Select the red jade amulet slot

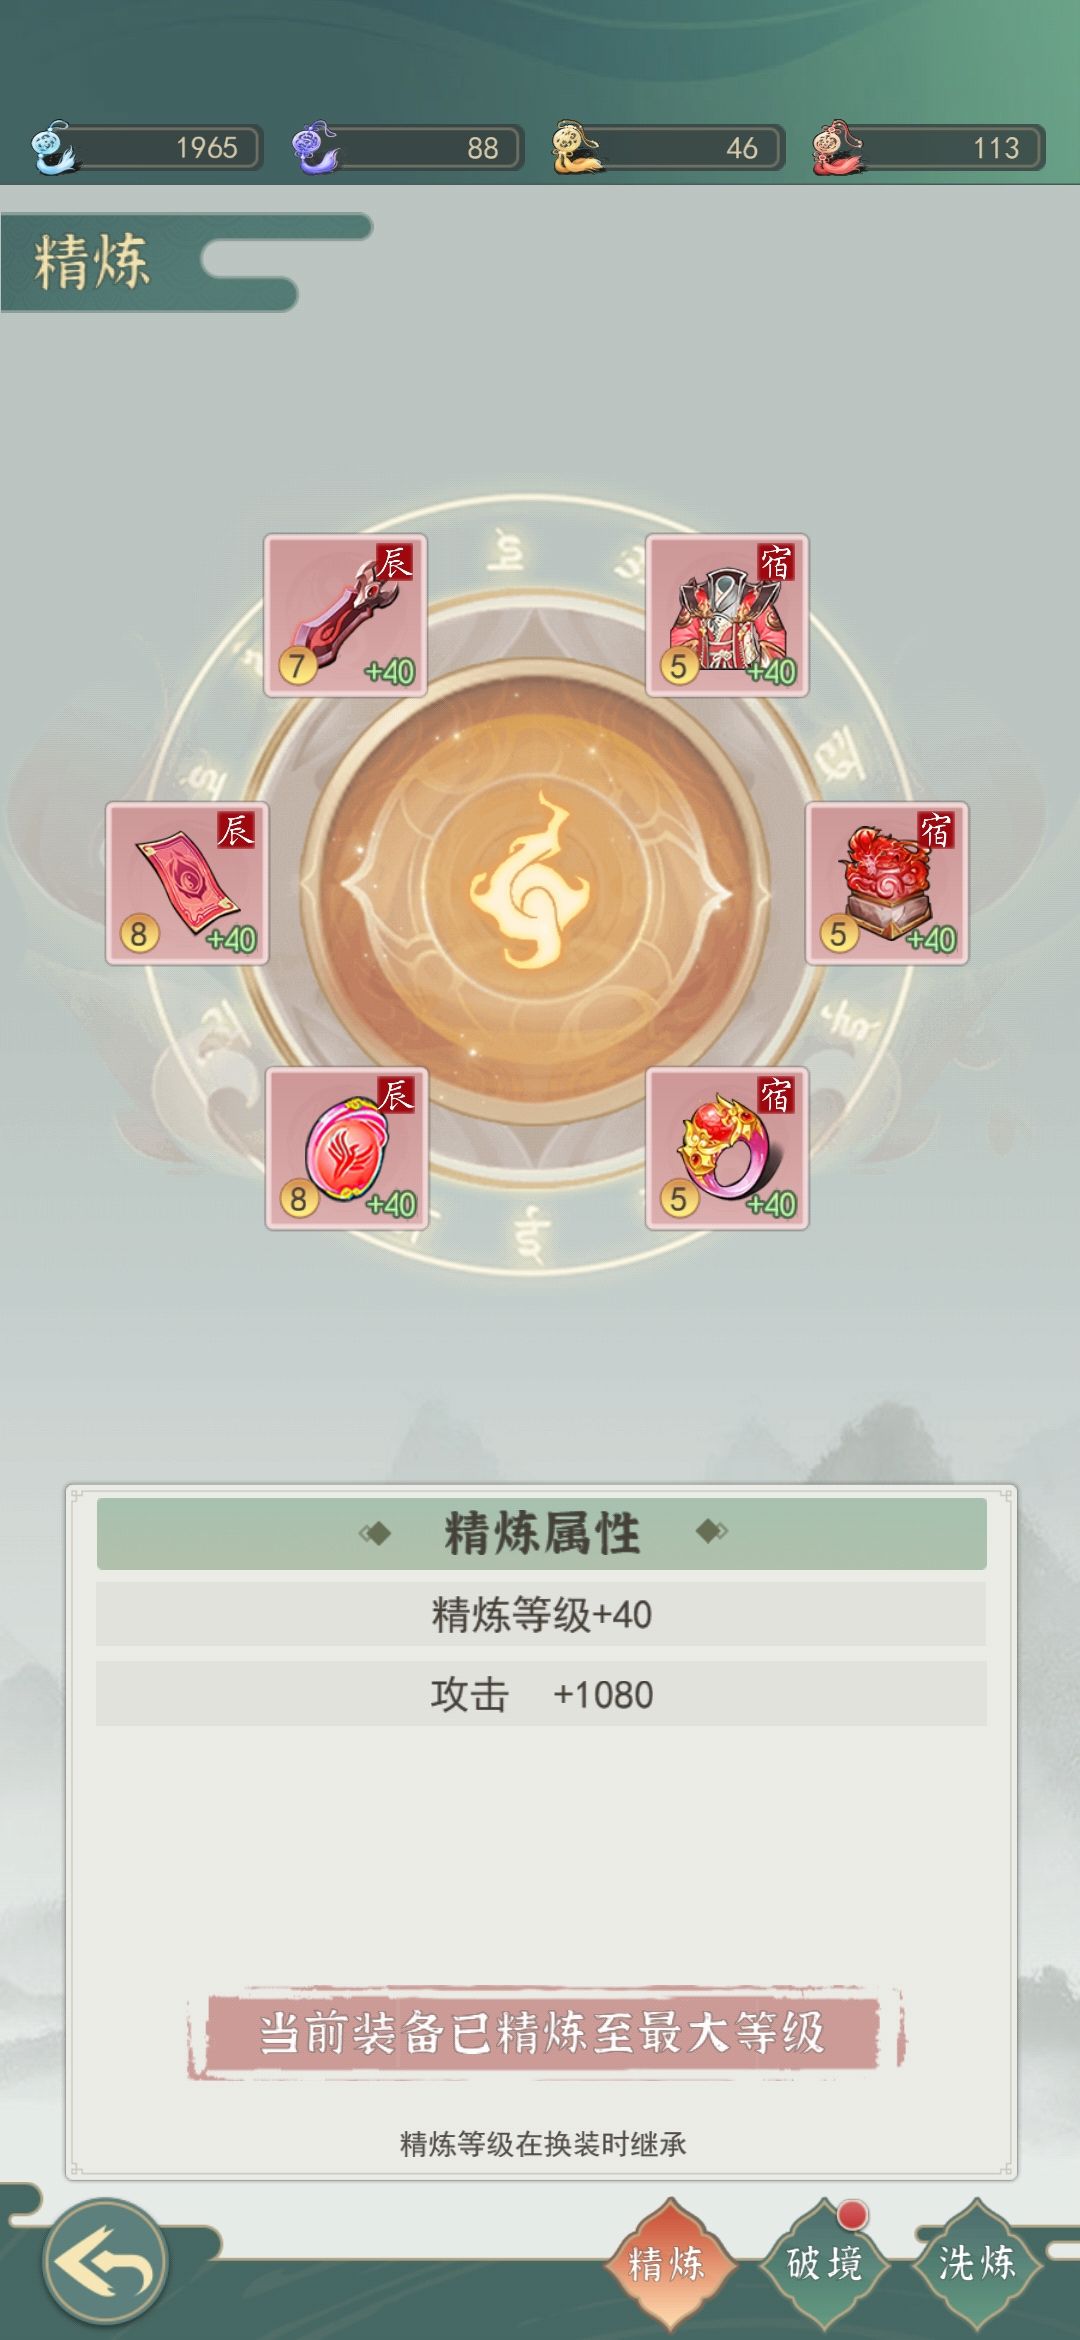(346, 1148)
